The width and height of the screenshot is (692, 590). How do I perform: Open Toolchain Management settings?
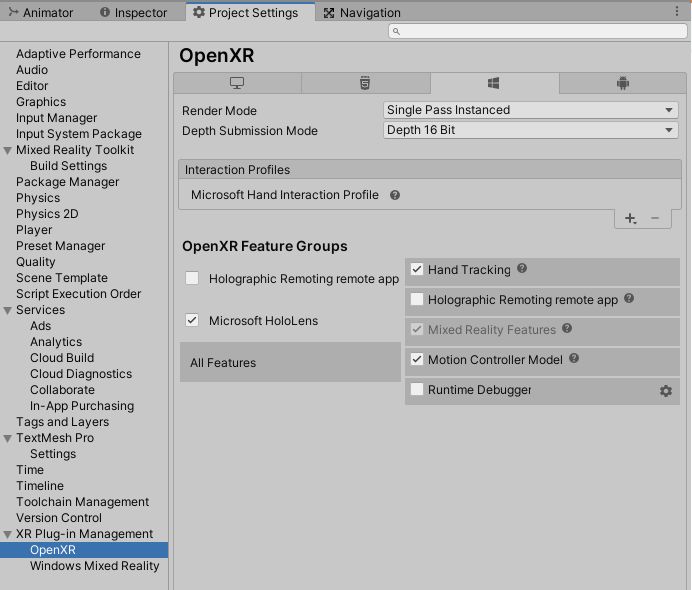coord(83,502)
